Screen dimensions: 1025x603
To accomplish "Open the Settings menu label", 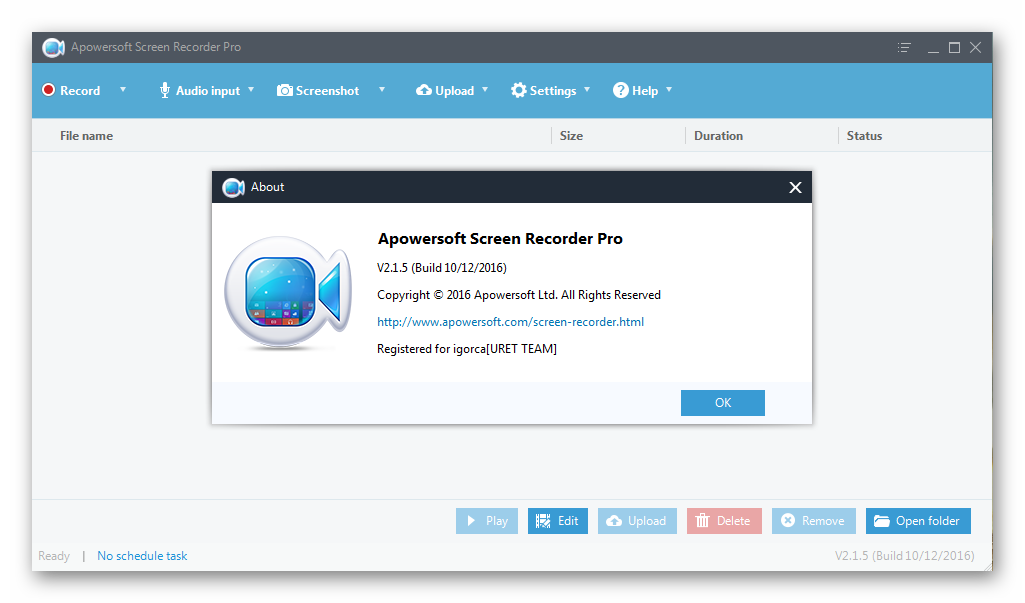I will 553,91.
